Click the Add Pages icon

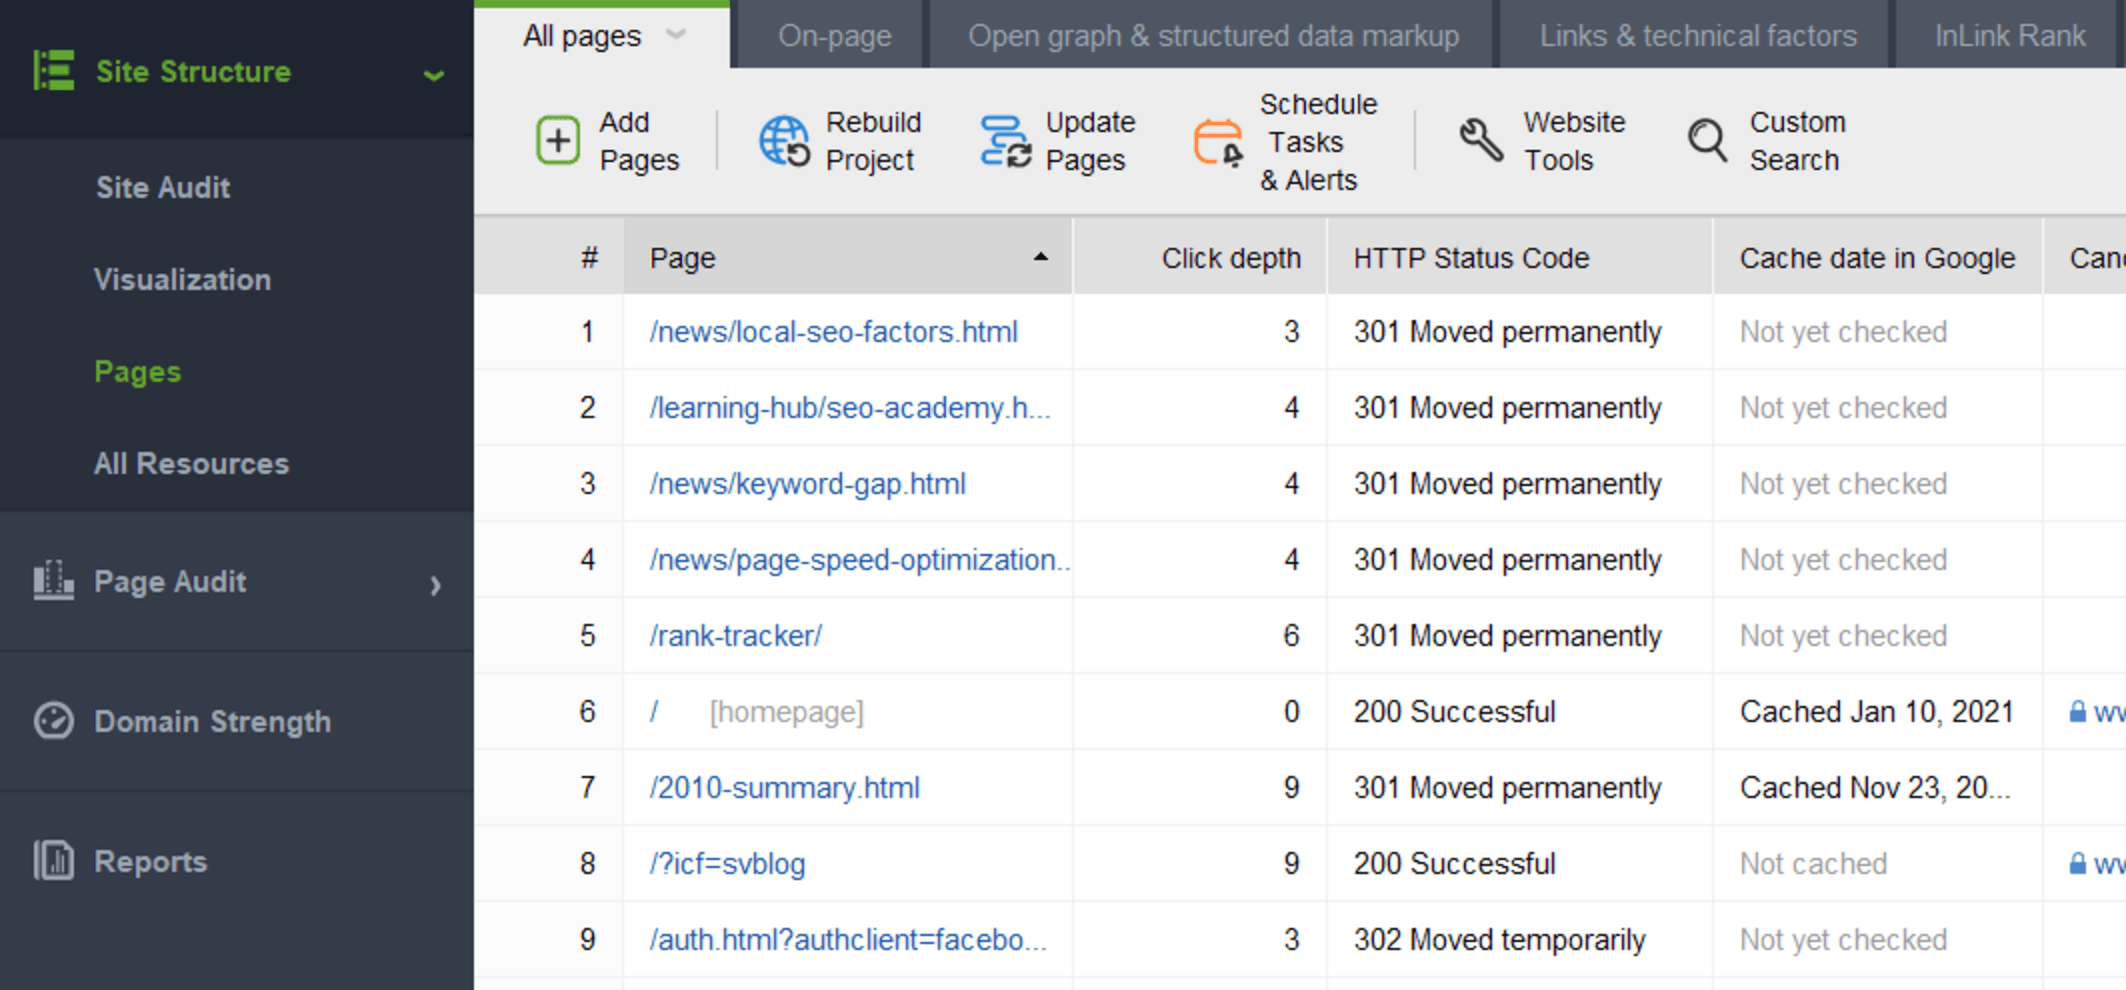(557, 140)
